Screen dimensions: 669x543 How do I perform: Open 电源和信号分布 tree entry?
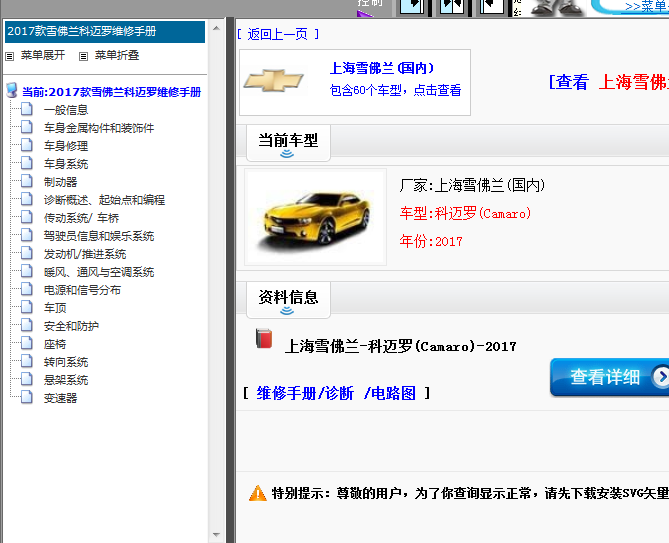[x=82, y=290]
